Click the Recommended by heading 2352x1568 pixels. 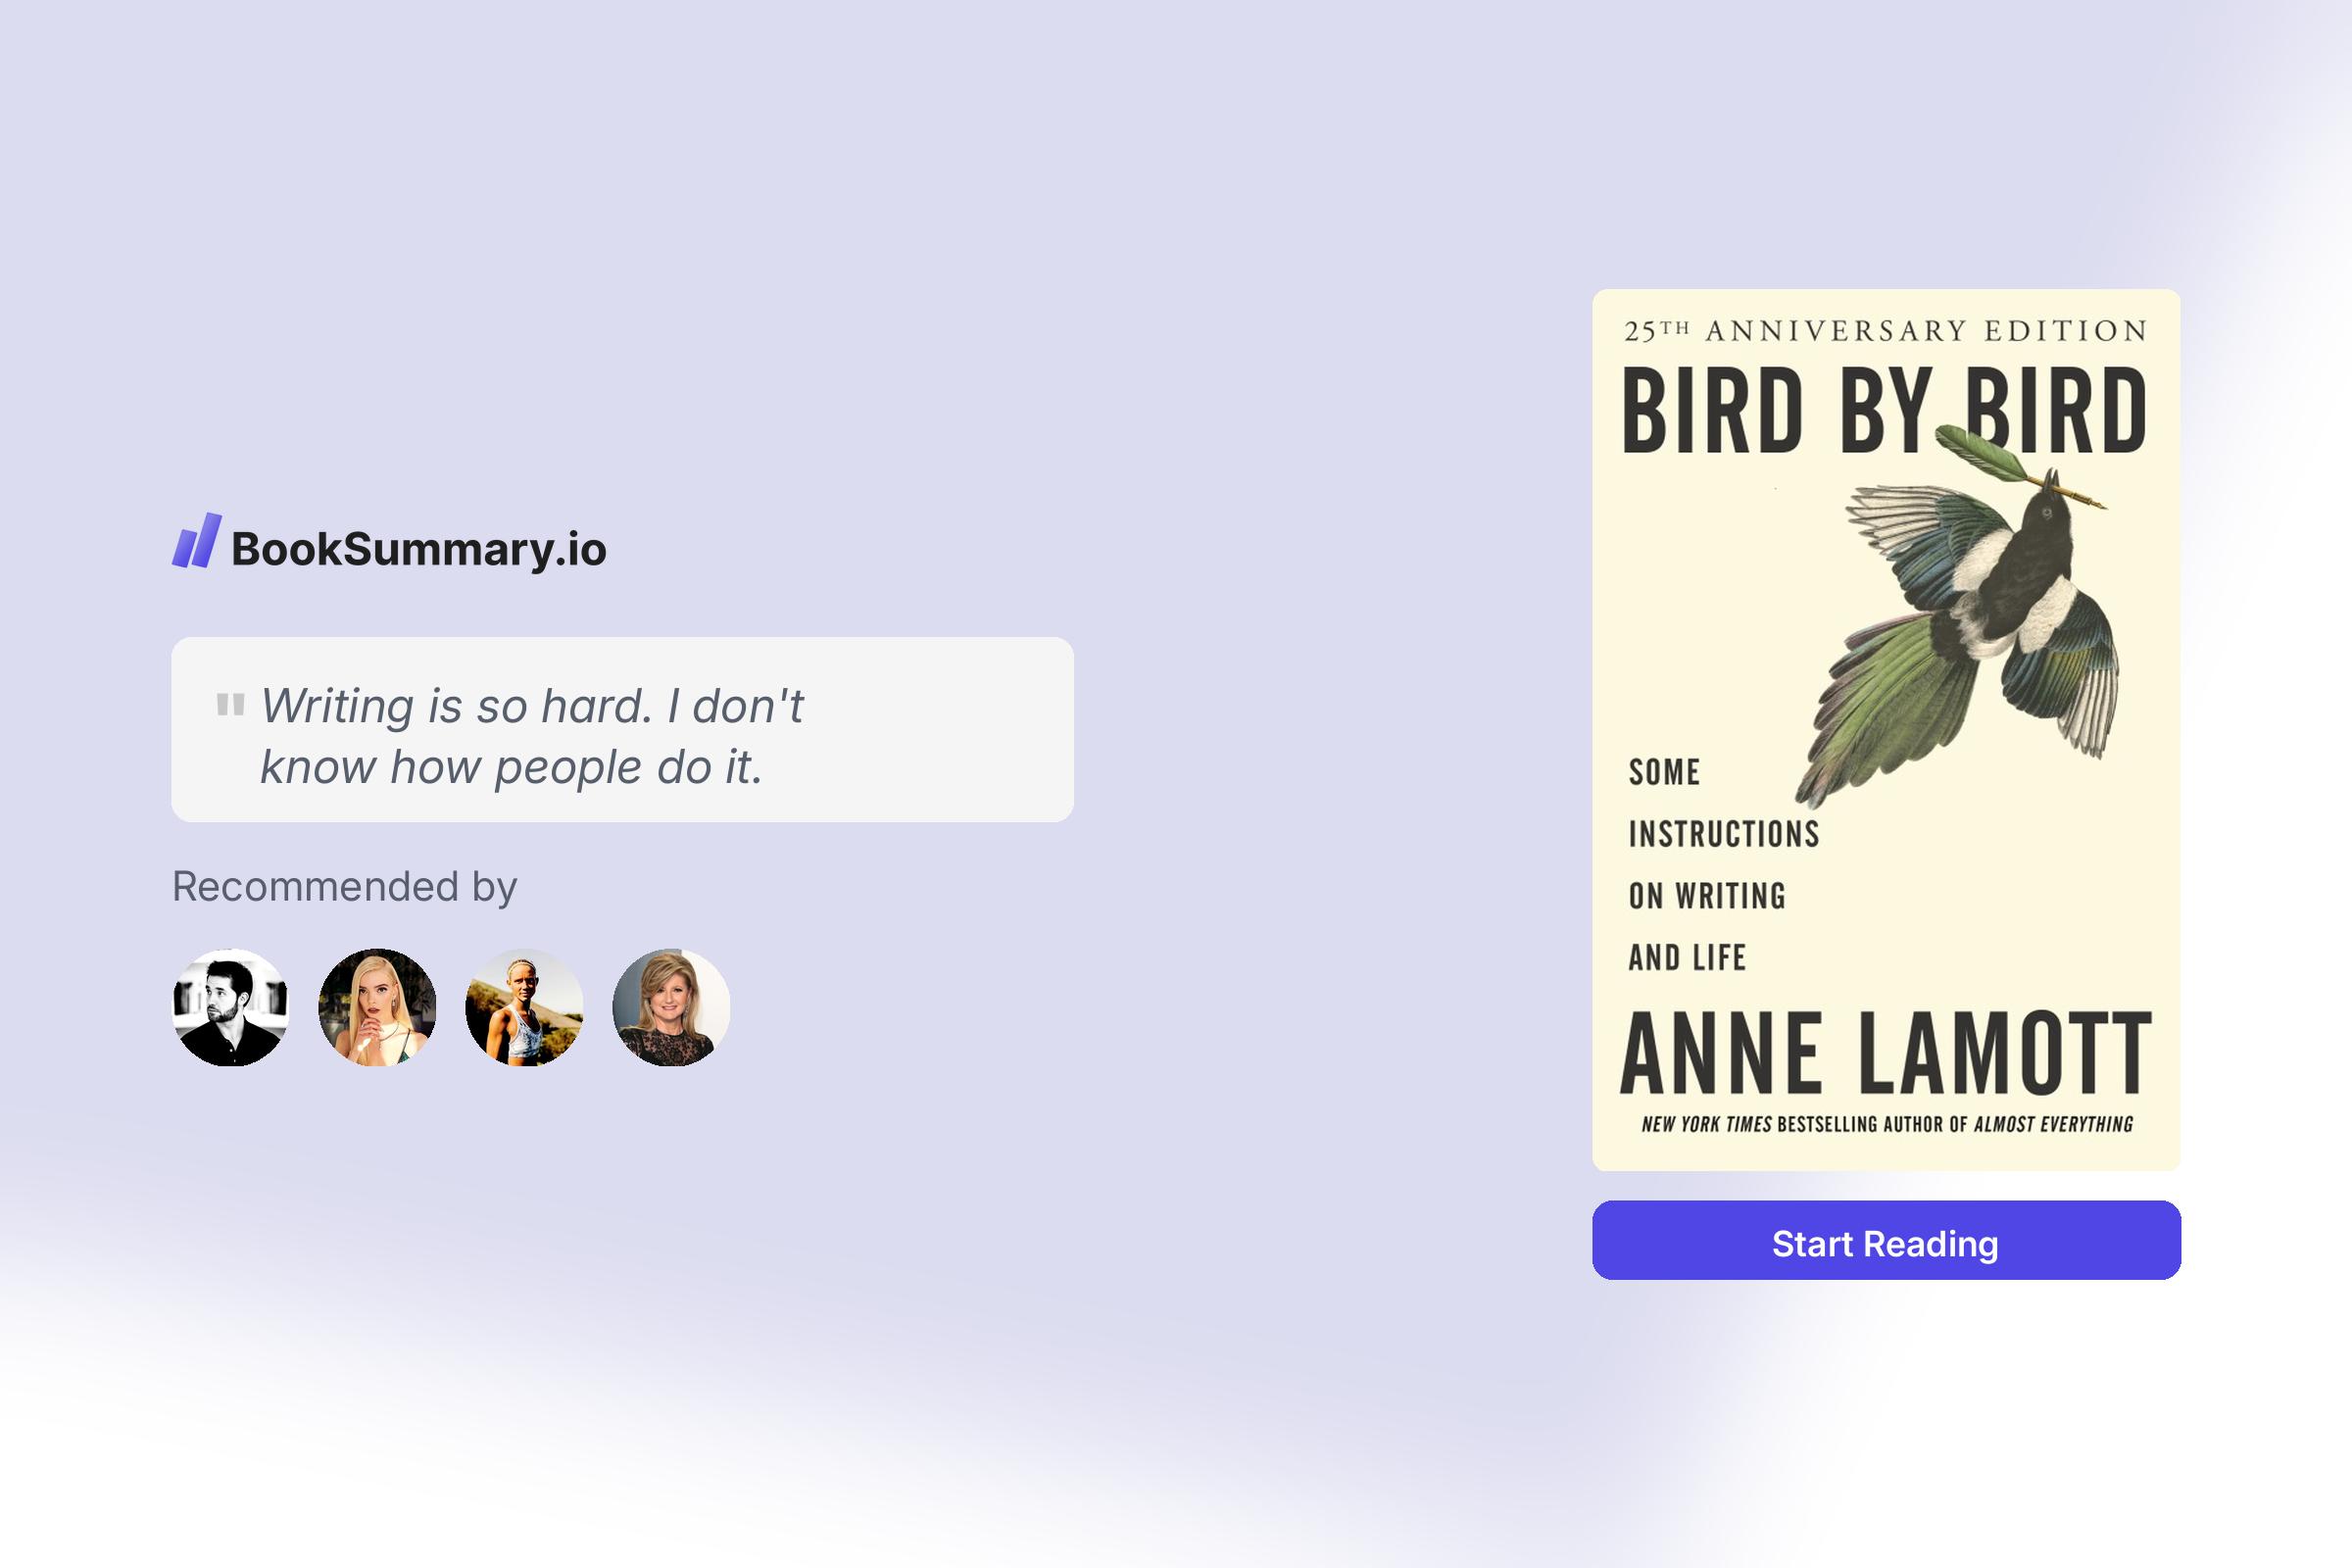[345, 885]
